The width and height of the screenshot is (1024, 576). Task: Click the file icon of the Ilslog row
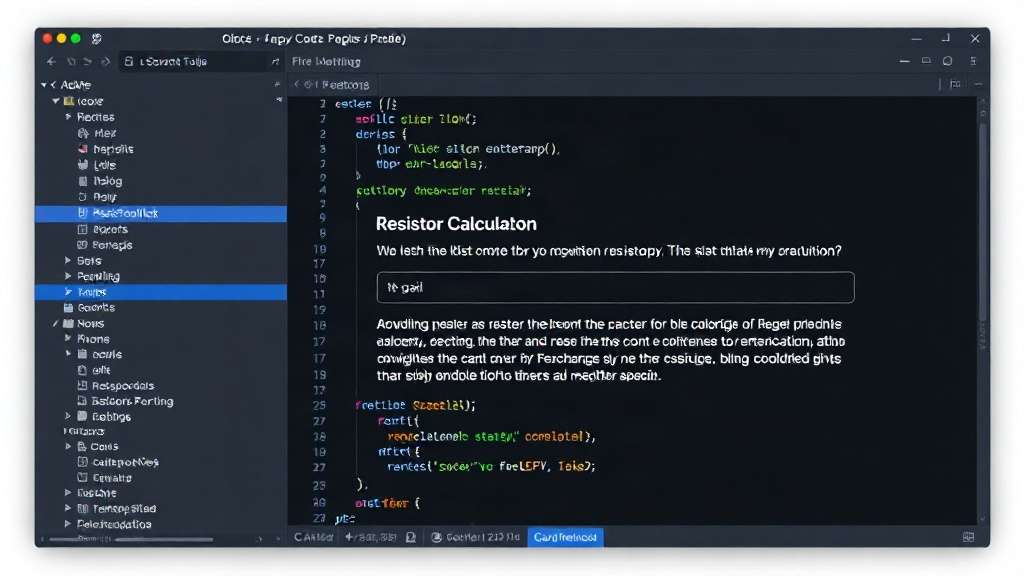[83, 181]
